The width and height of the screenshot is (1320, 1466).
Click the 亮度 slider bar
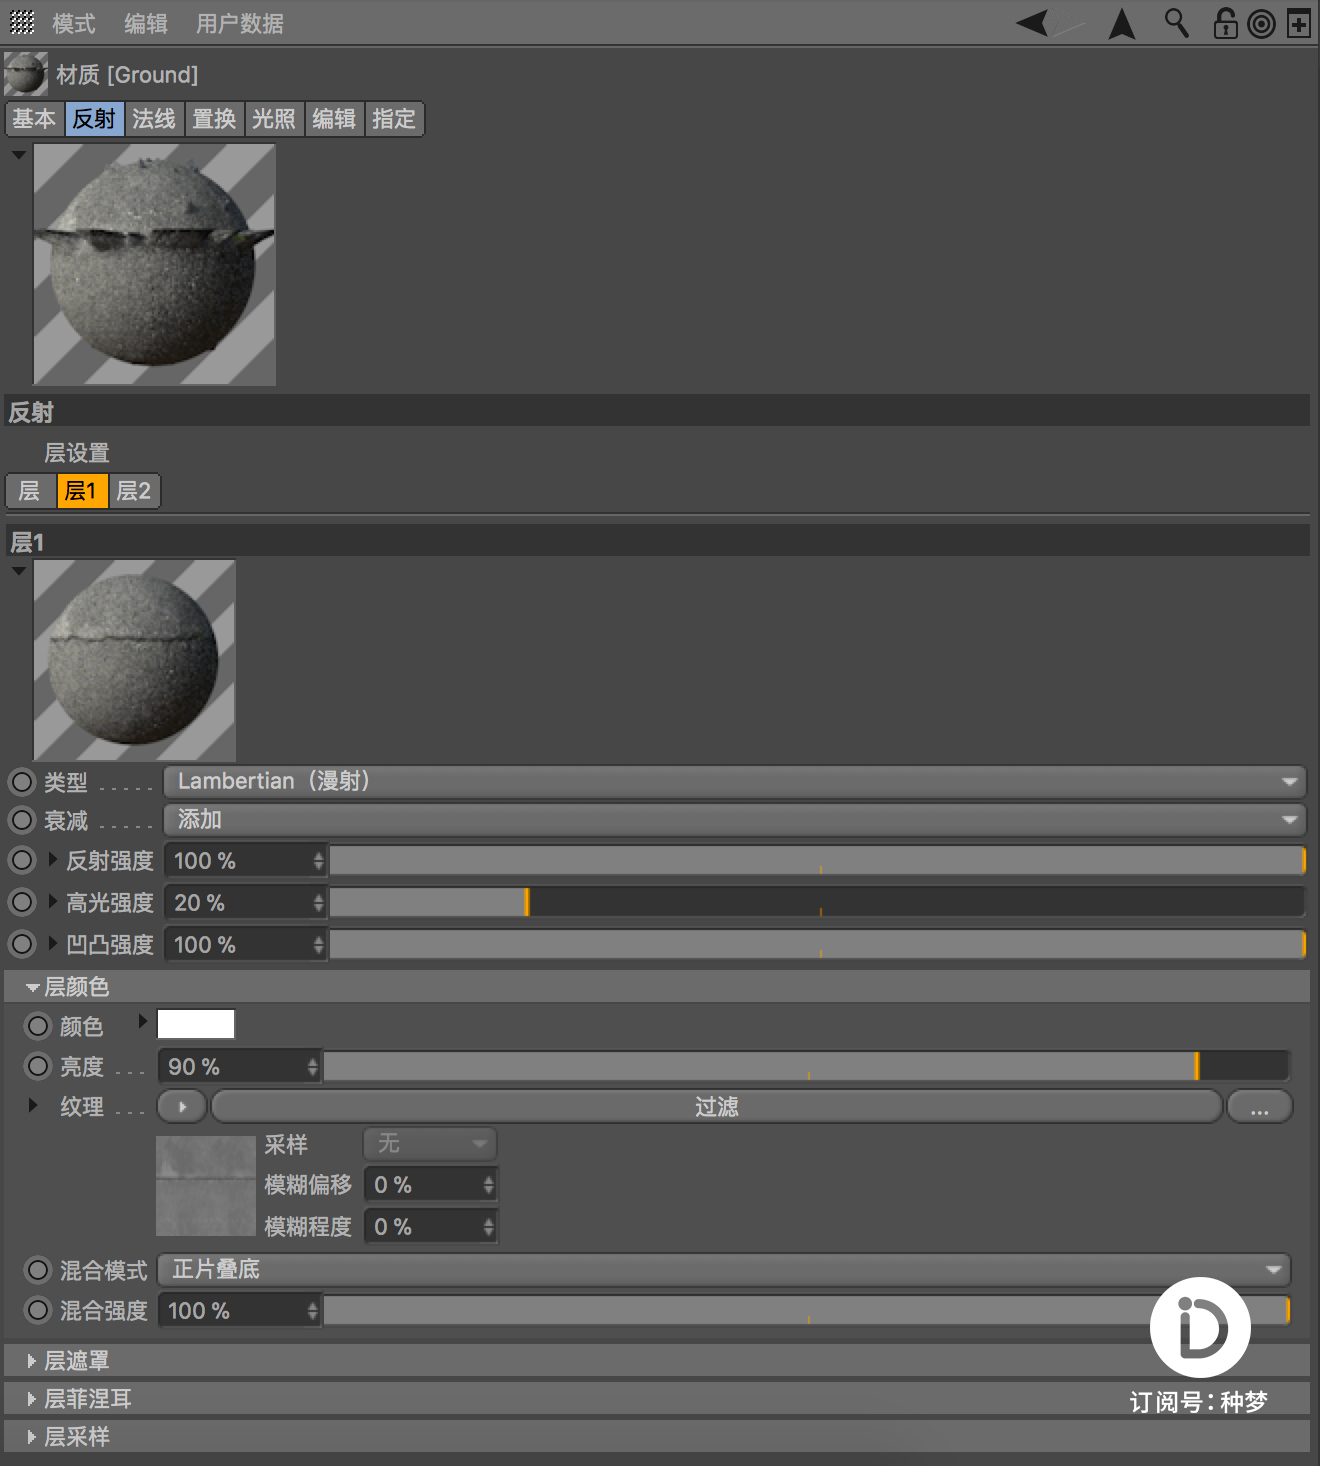tap(807, 1066)
